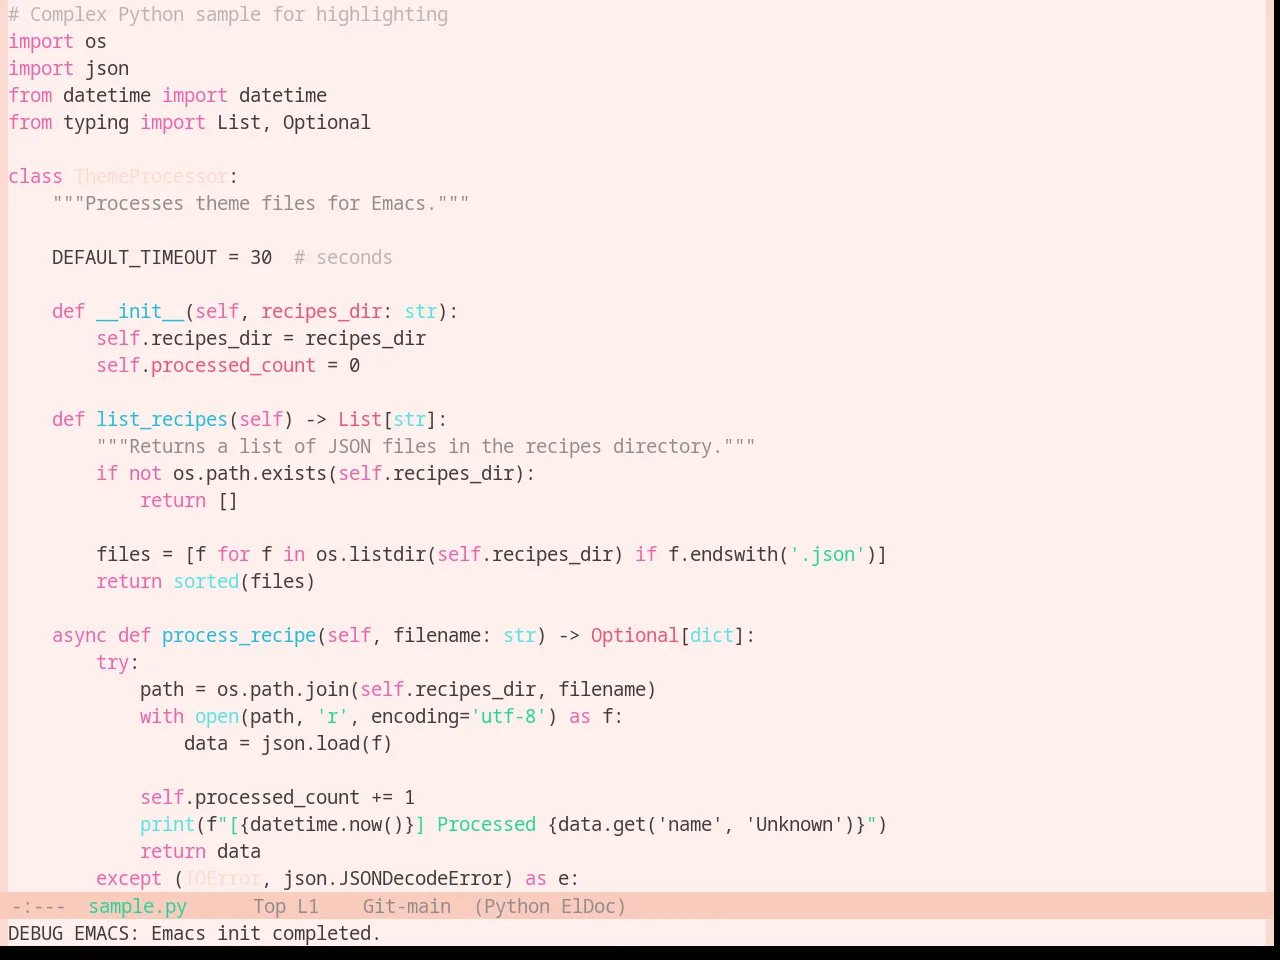Click the 'sorted' builtin in return statement
Viewport: 1280px width, 960px height.
206,582
